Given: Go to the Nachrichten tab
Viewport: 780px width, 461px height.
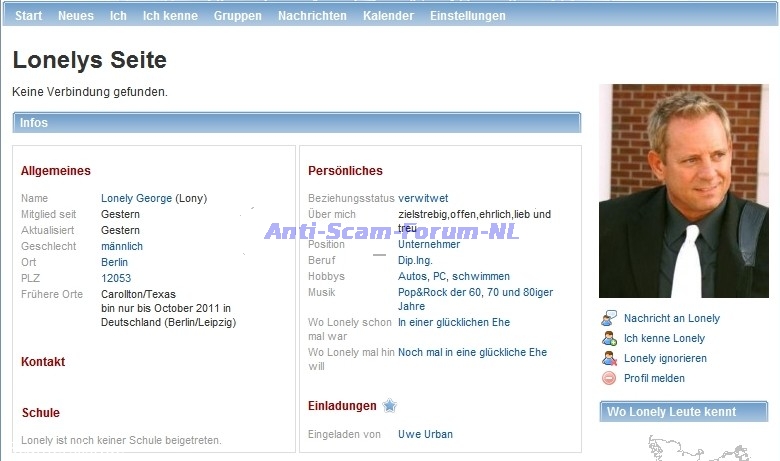Looking at the screenshot, I should 312,16.
